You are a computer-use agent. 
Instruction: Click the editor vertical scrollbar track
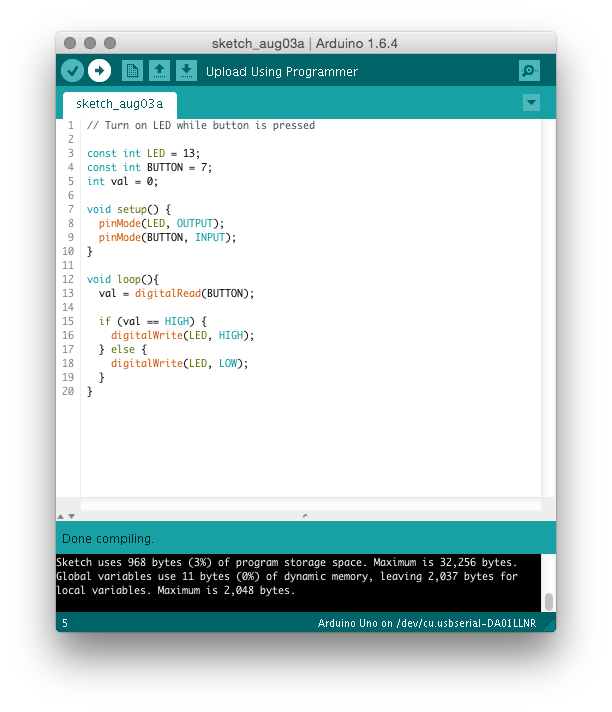click(548, 300)
